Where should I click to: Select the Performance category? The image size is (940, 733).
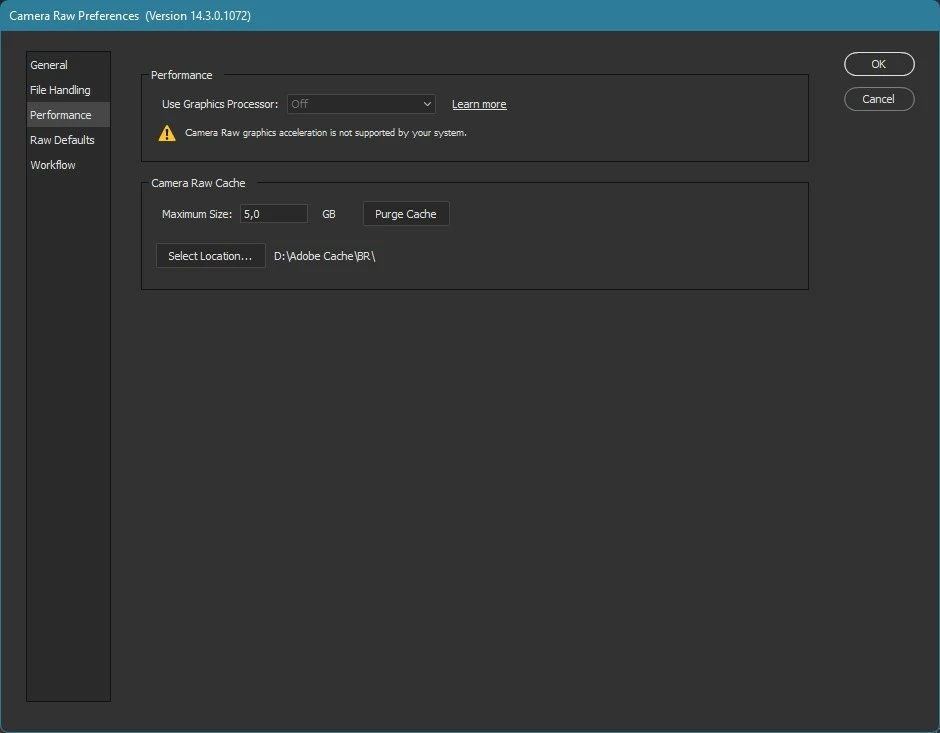coord(68,114)
